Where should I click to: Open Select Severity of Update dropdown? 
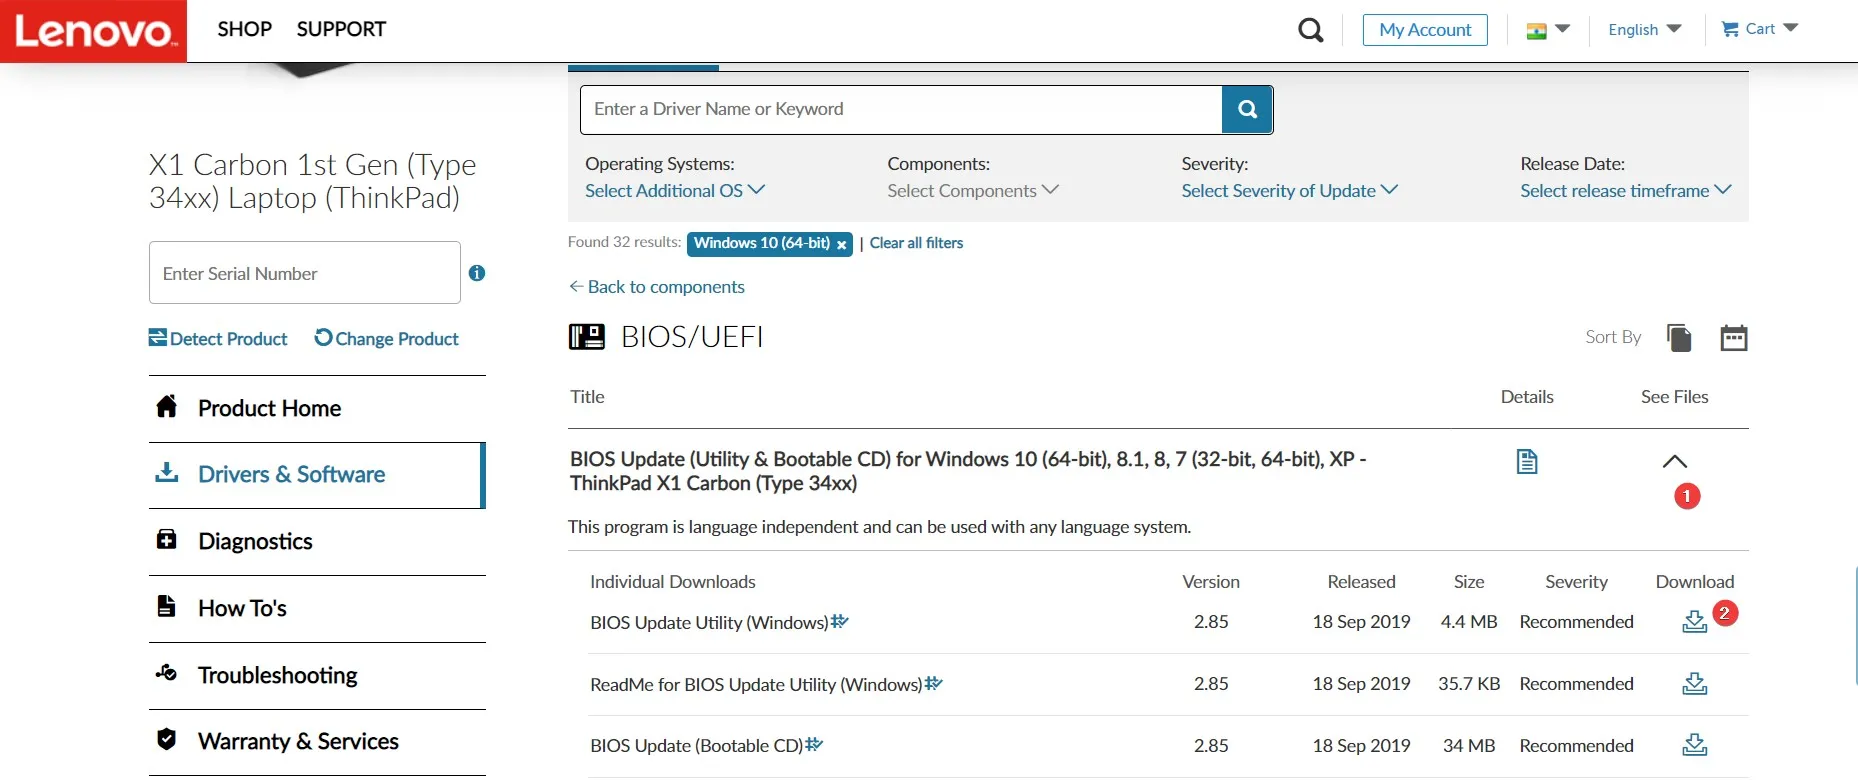pos(1290,190)
